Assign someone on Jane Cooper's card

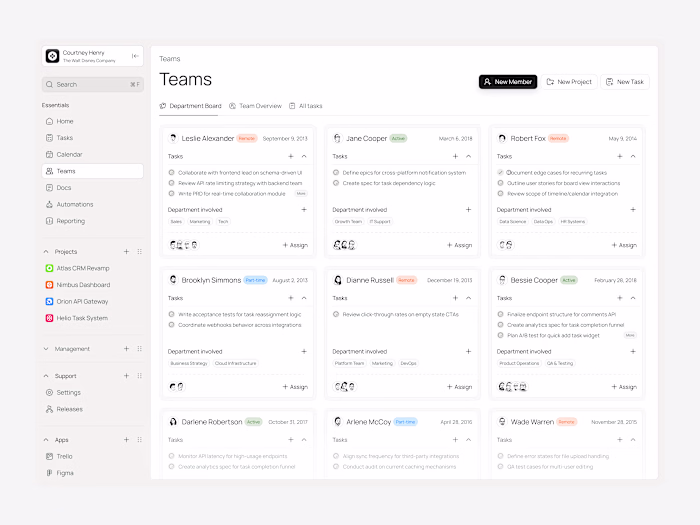[x=459, y=245]
